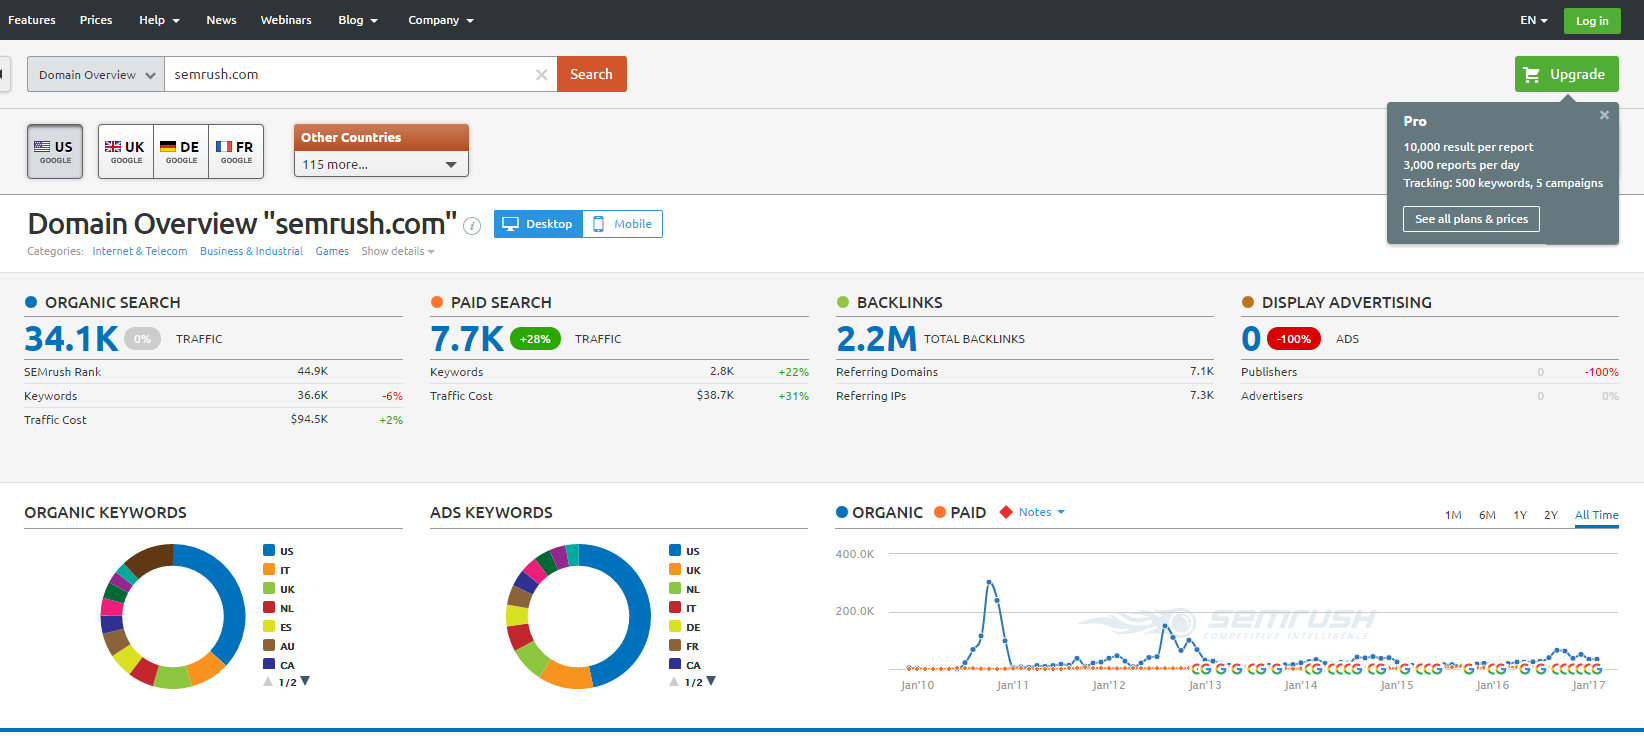Click the green Upgrade button

[1567, 74]
